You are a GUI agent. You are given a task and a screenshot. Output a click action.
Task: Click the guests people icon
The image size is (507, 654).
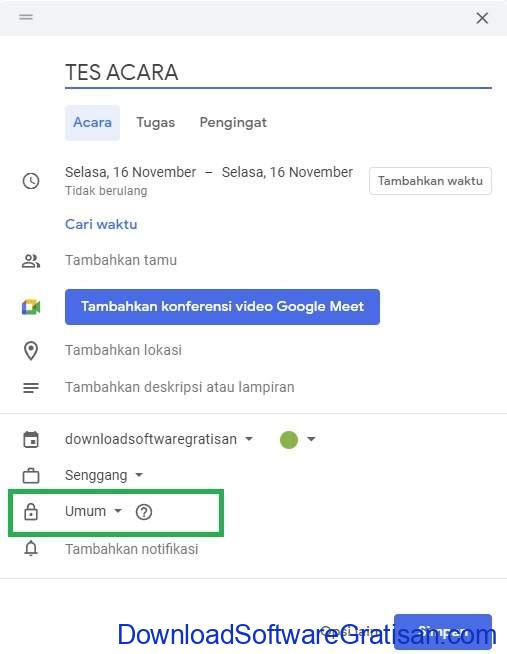click(31, 261)
